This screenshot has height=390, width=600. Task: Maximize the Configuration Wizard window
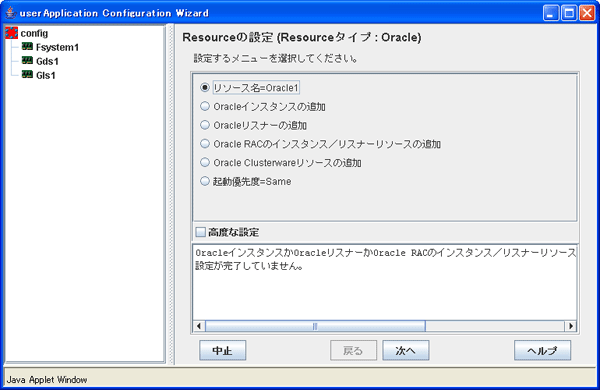pyautogui.click(x=569, y=13)
